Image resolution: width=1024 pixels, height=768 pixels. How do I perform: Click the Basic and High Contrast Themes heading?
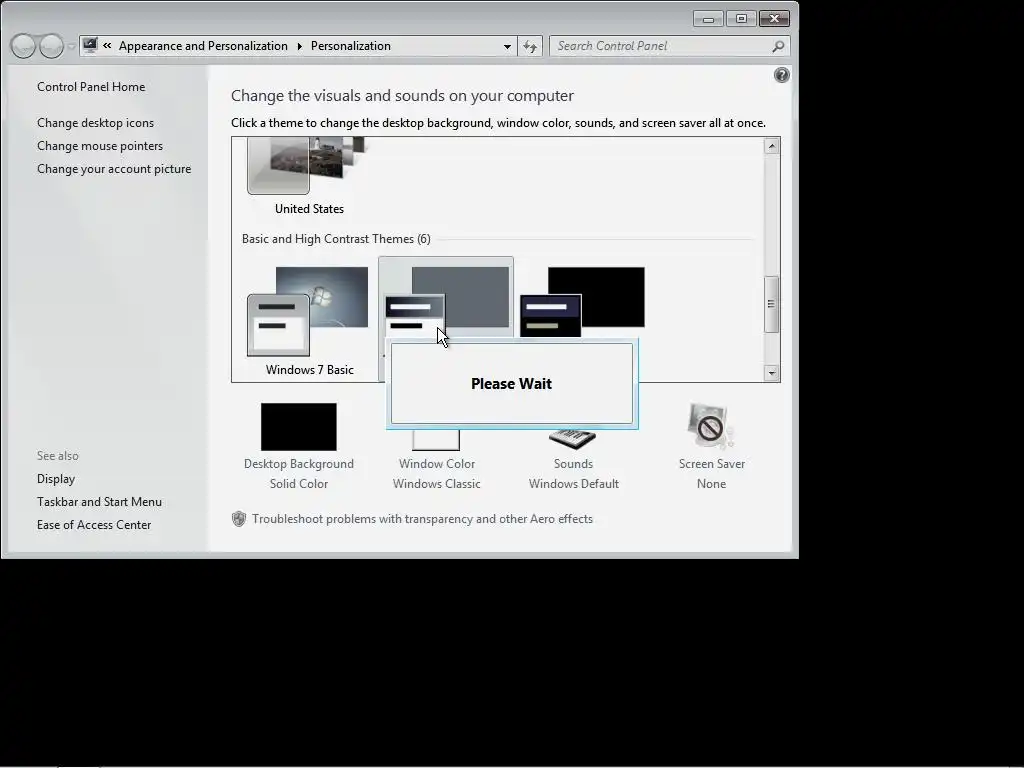(x=336, y=239)
